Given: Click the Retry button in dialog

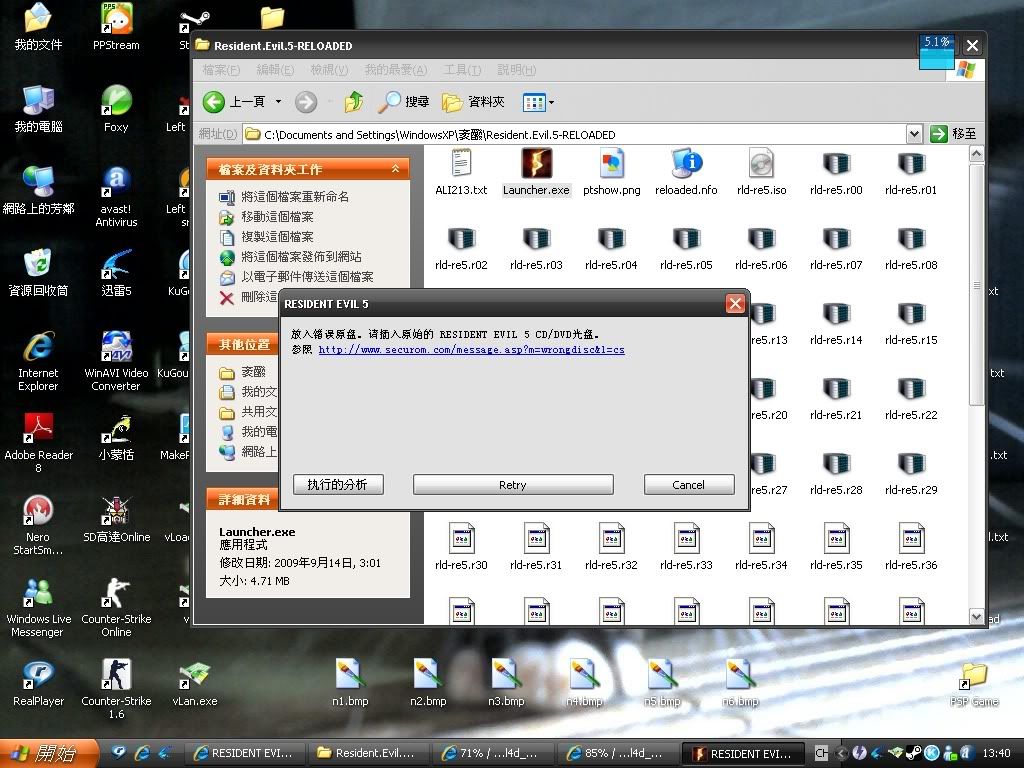Looking at the screenshot, I should (513, 485).
